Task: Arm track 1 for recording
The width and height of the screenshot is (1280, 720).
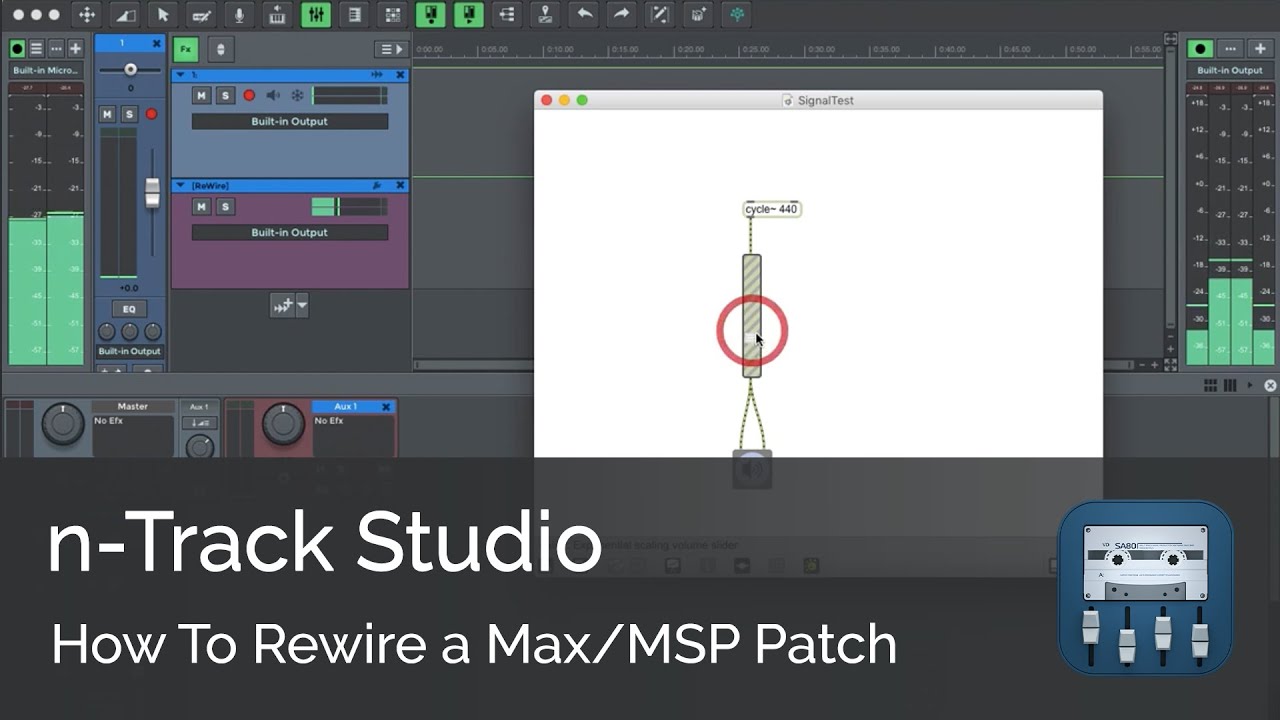Action: 249,96
